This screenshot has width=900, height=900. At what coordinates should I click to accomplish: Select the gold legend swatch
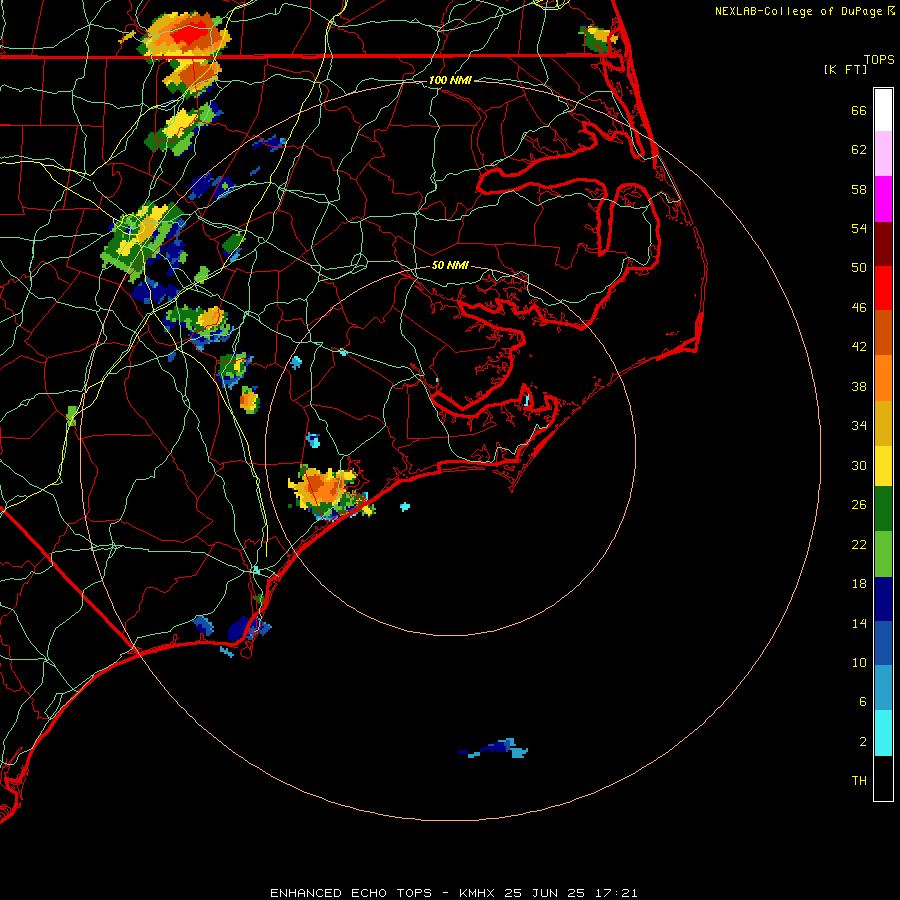coord(883,423)
